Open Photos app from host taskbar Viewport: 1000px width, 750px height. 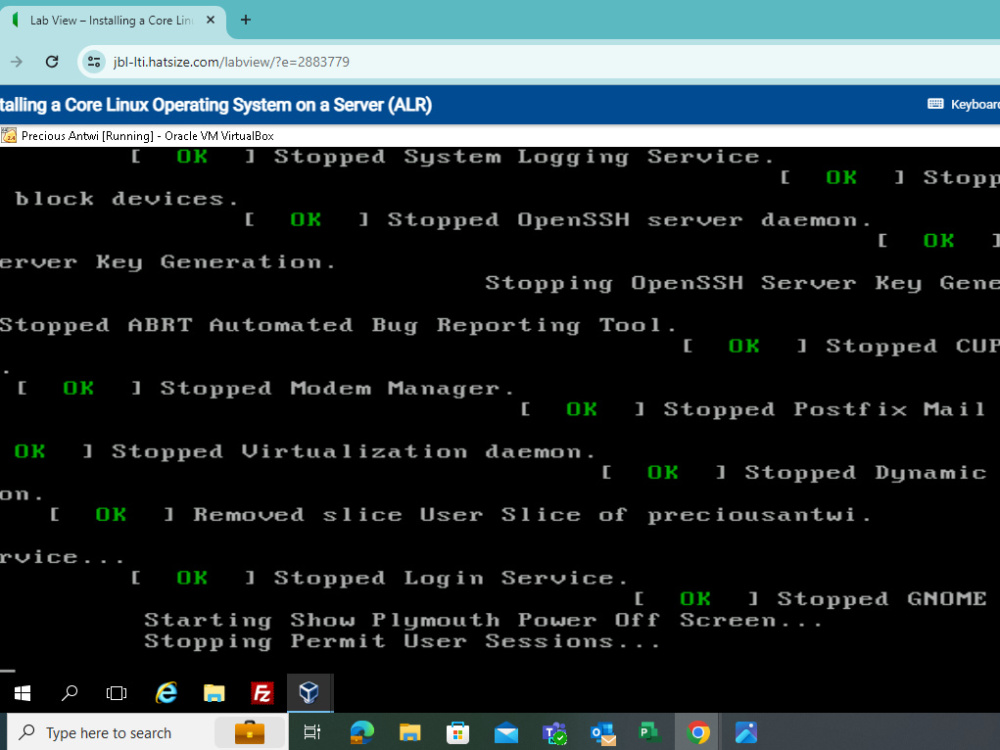tap(746, 733)
